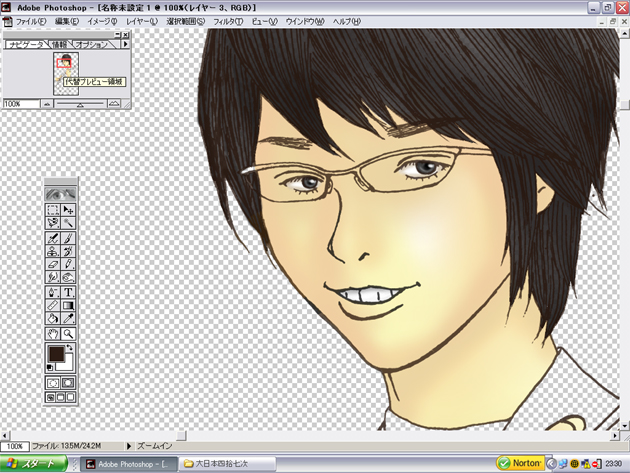Select the Eraser tool
The height and width of the screenshot is (473, 630).
53,264
